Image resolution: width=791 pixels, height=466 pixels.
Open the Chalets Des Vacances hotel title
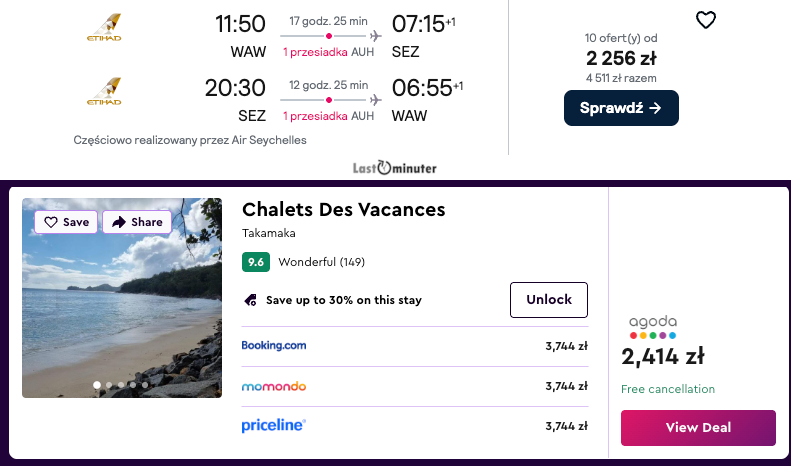[343, 209]
